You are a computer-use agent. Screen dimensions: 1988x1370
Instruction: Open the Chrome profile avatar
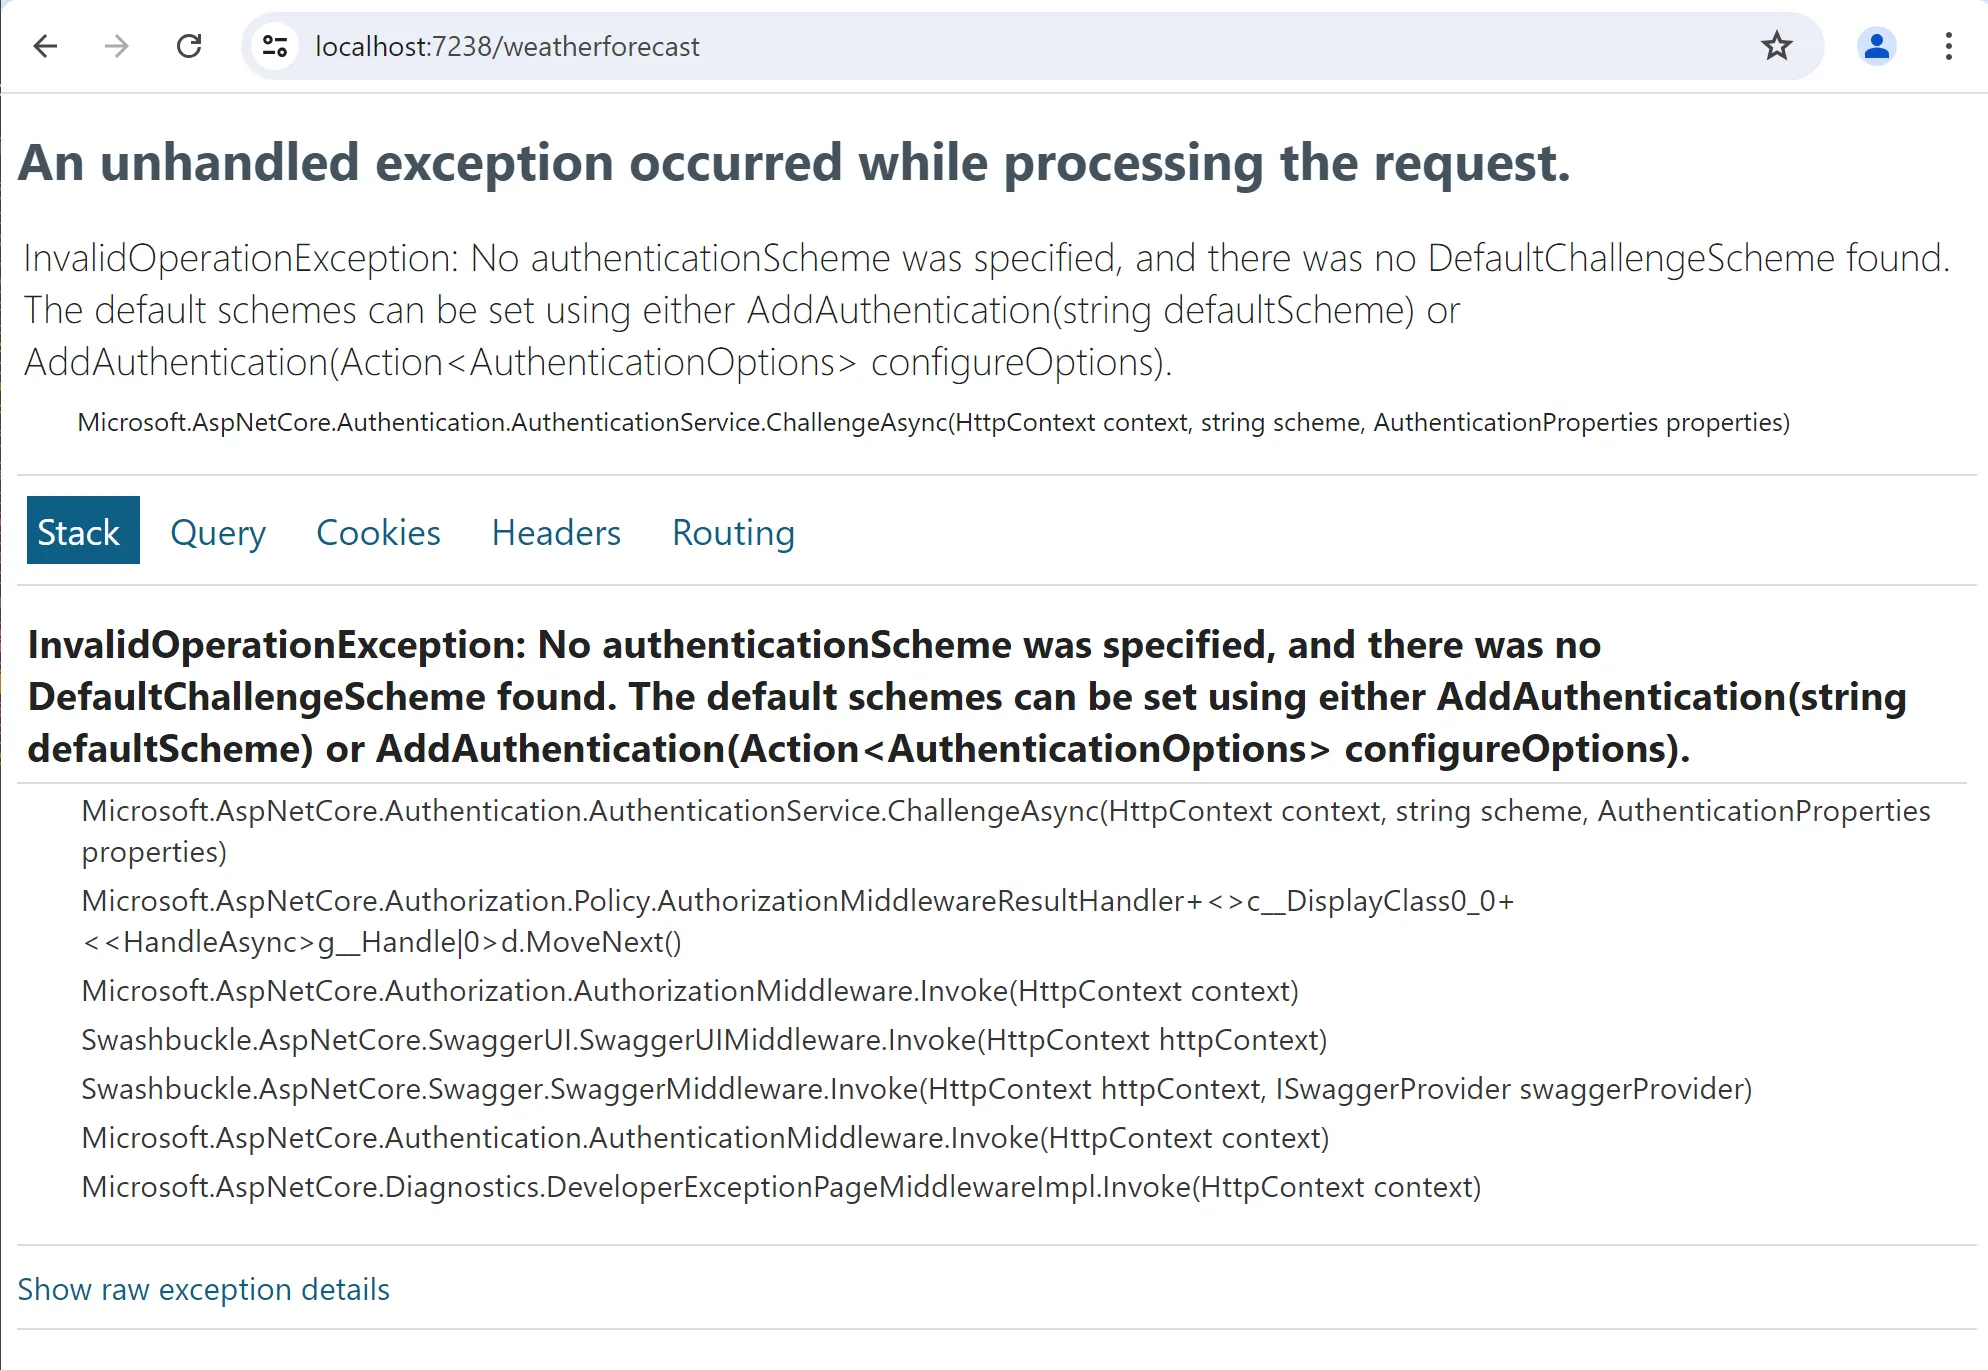1876,46
